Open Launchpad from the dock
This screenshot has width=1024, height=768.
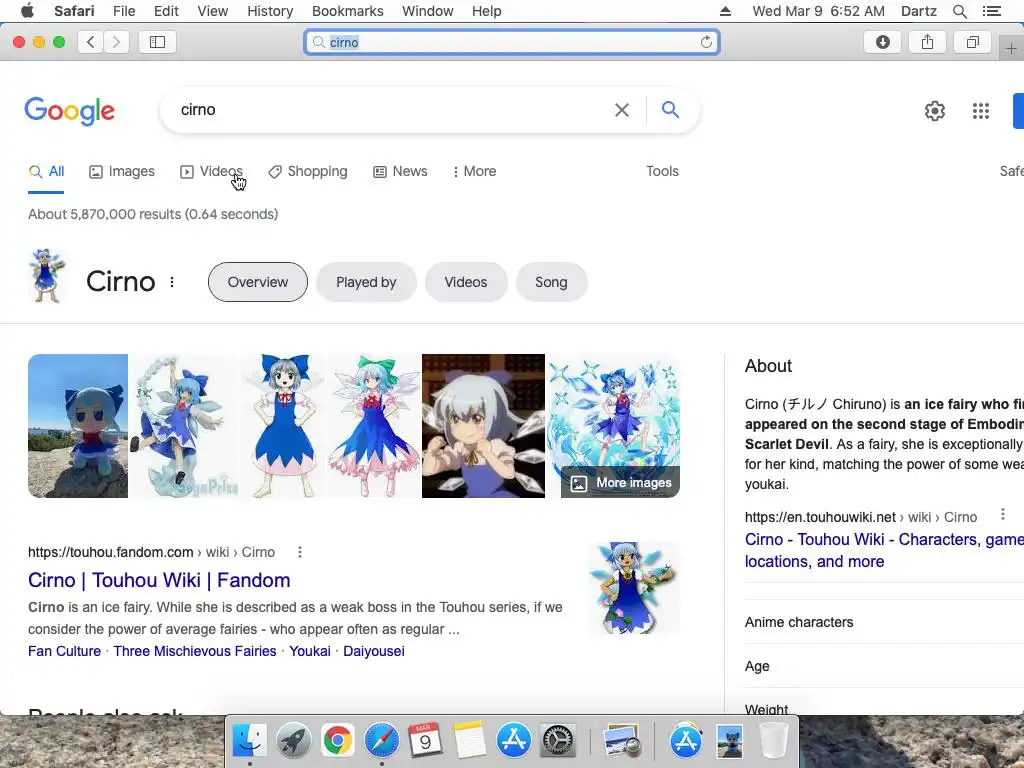pyautogui.click(x=293, y=741)
